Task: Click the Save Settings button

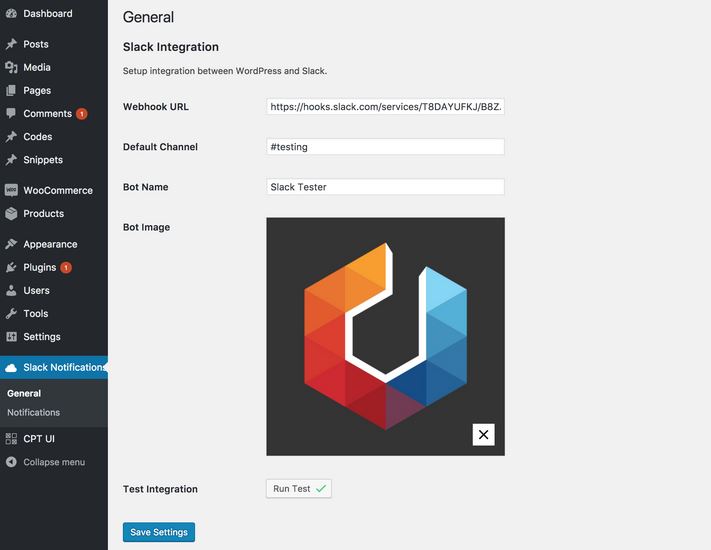Action: coord(159,532)
